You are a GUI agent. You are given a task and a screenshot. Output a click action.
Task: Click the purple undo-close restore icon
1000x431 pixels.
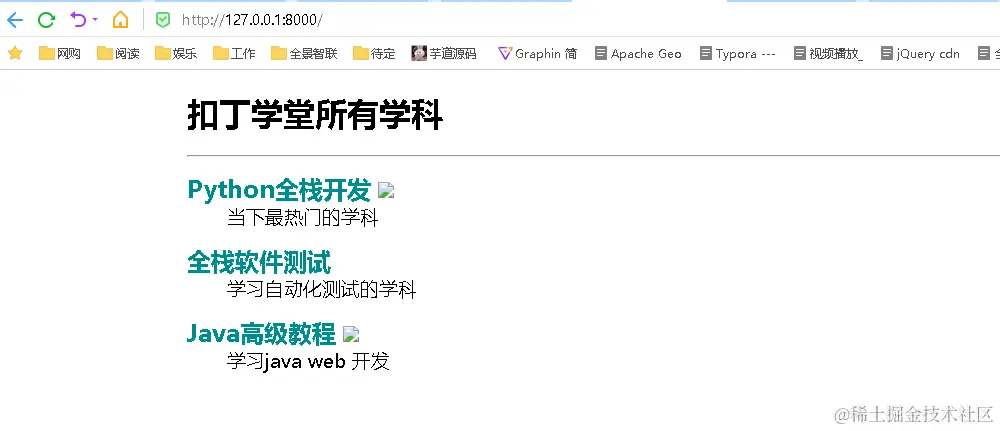pos(78,20)
